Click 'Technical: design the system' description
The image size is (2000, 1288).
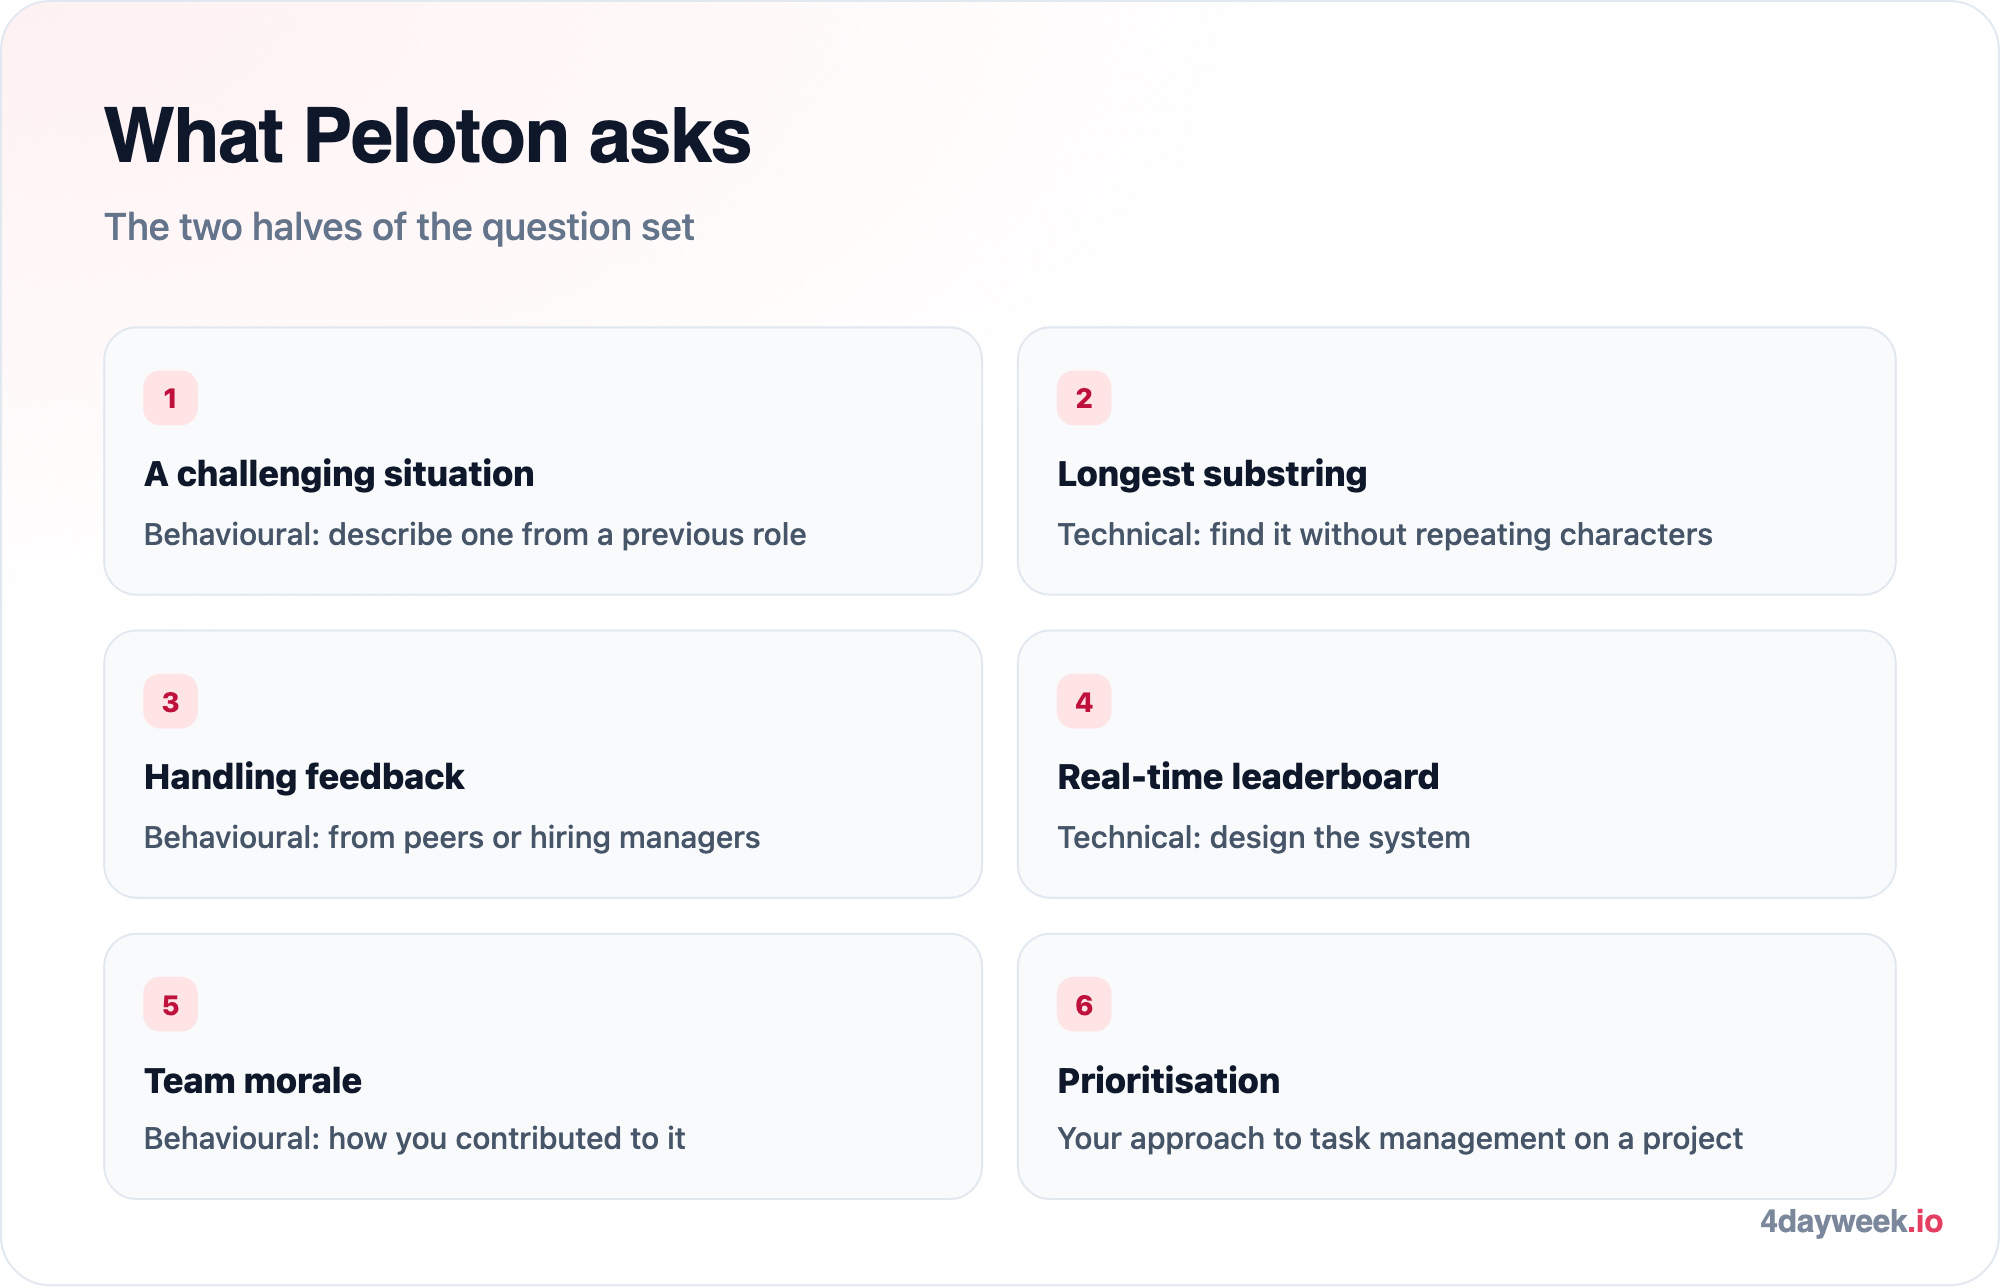[1264, 838]
